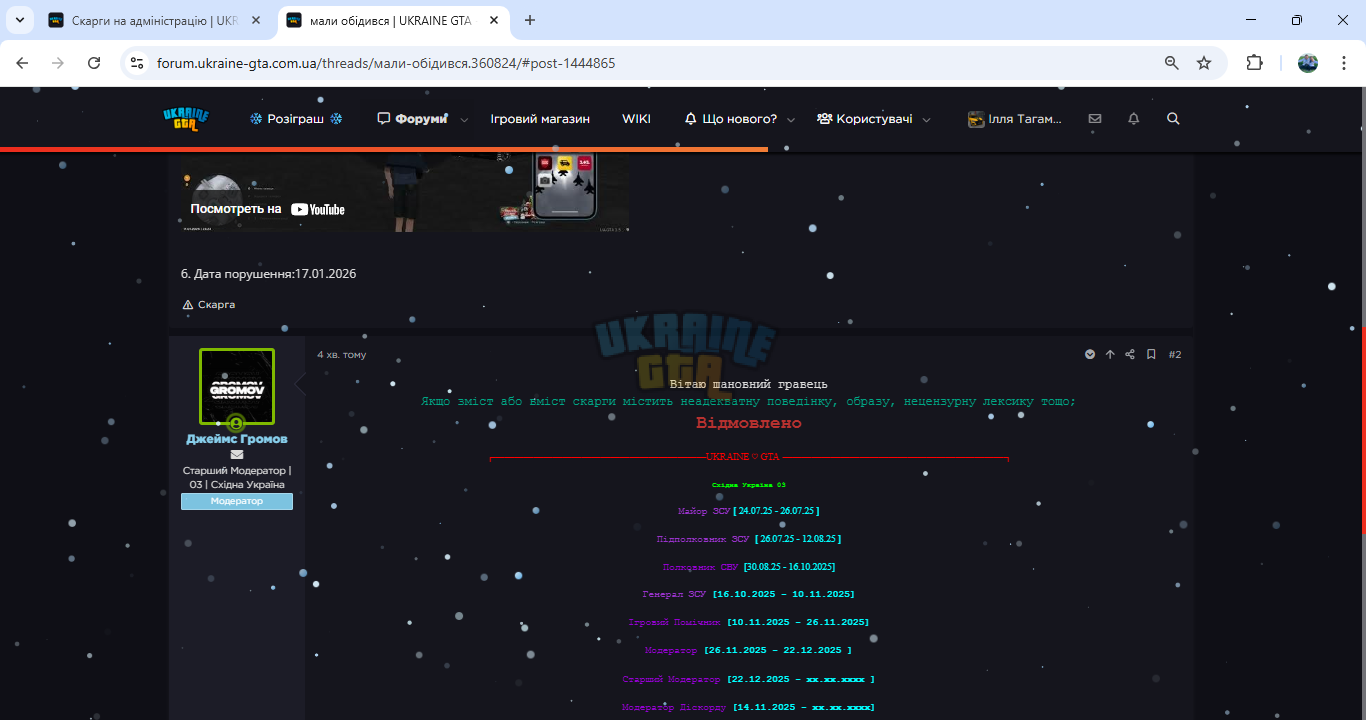The image size is (1366, 720).
Task: Click the Модератор [26.11.2025 – 22.12.2025] line
Action: click(x=749, y=650)
